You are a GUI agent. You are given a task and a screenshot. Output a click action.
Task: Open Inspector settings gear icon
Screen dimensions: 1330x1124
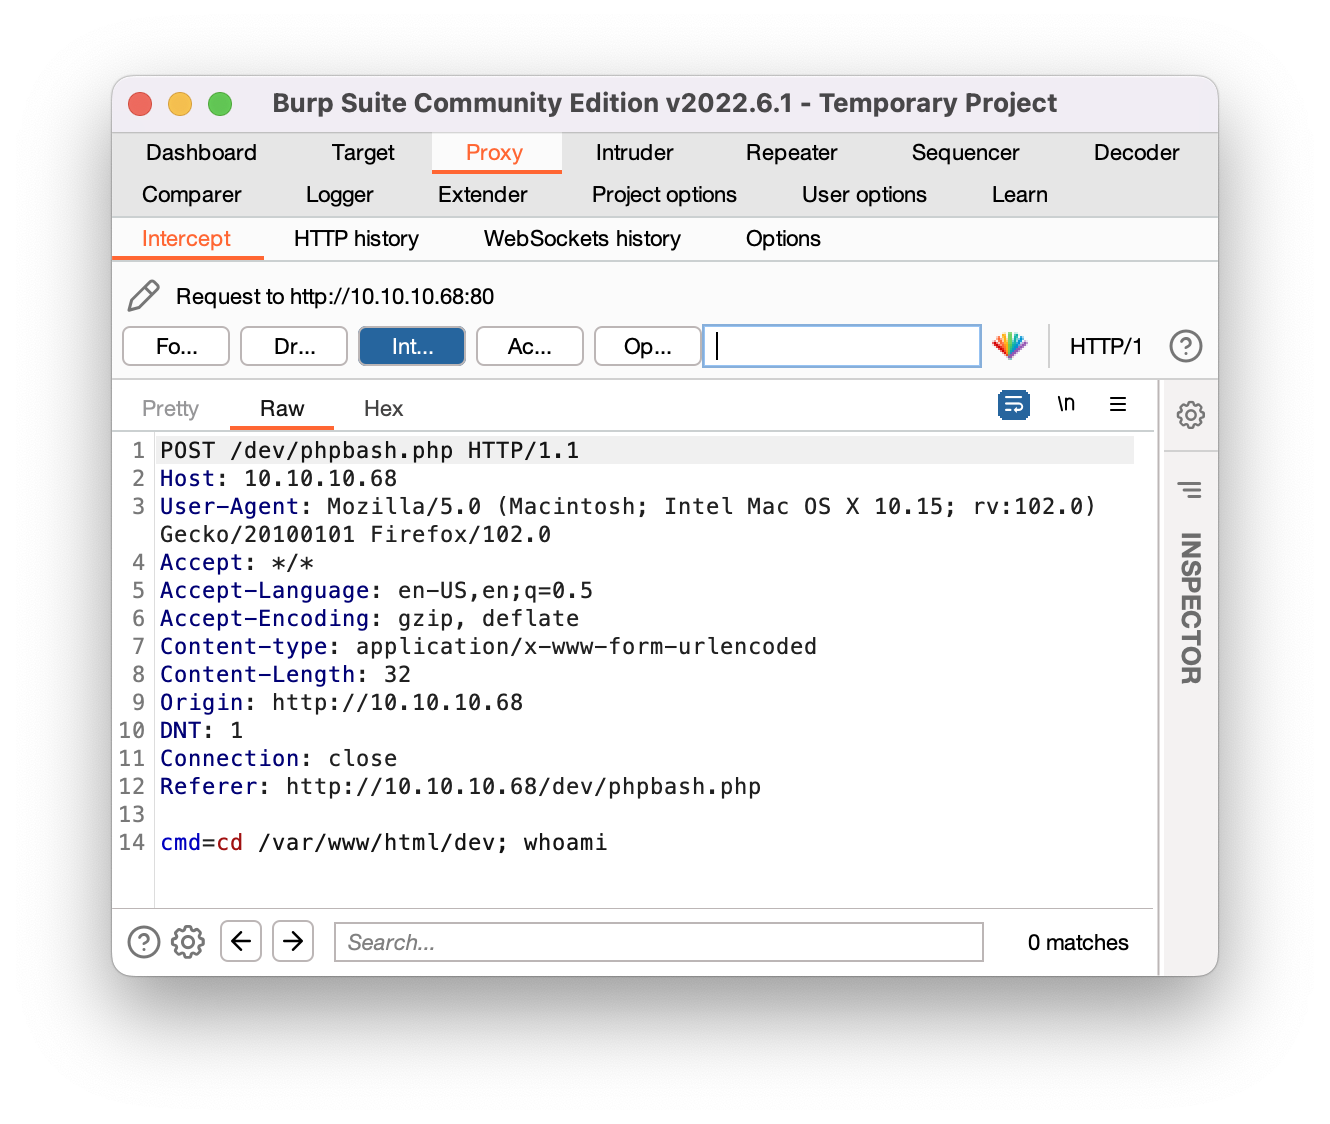click(x=1190, y=415)
